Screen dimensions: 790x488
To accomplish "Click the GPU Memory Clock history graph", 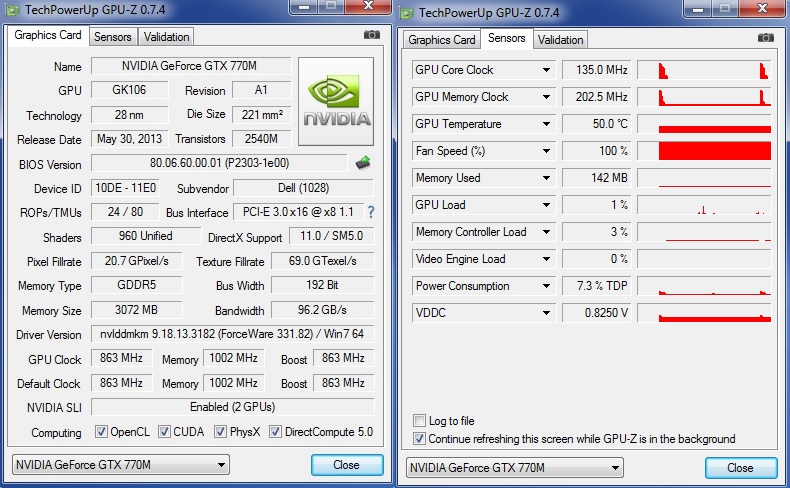I will tap(704, 97).
